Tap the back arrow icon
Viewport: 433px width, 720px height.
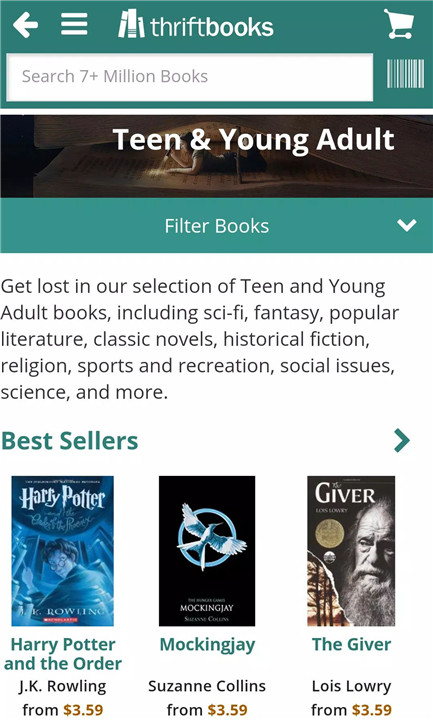pos(25,25)
